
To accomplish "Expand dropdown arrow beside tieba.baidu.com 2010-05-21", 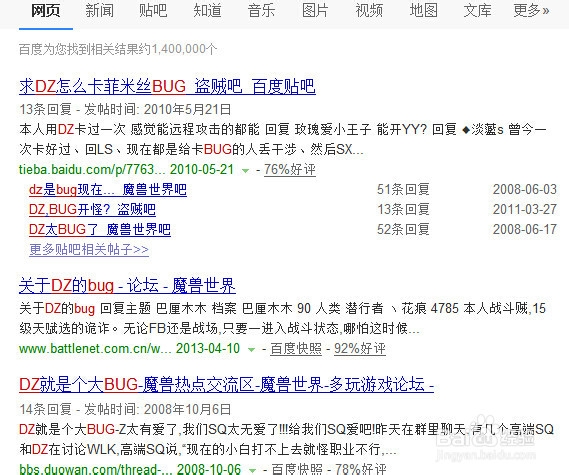I will (x=246, y=170).
